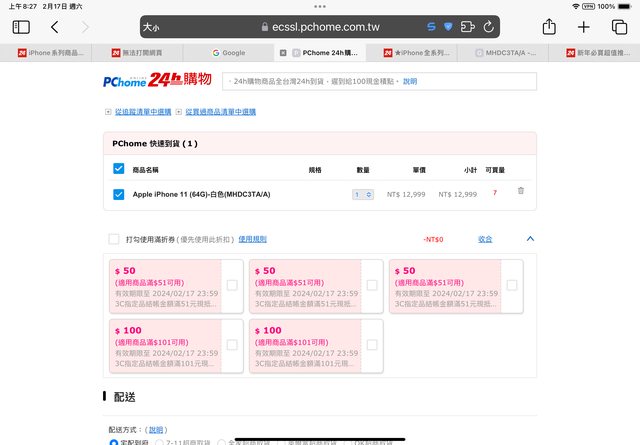Reload the page with refresh icon

pyautogui.click(x=489, y=27)
